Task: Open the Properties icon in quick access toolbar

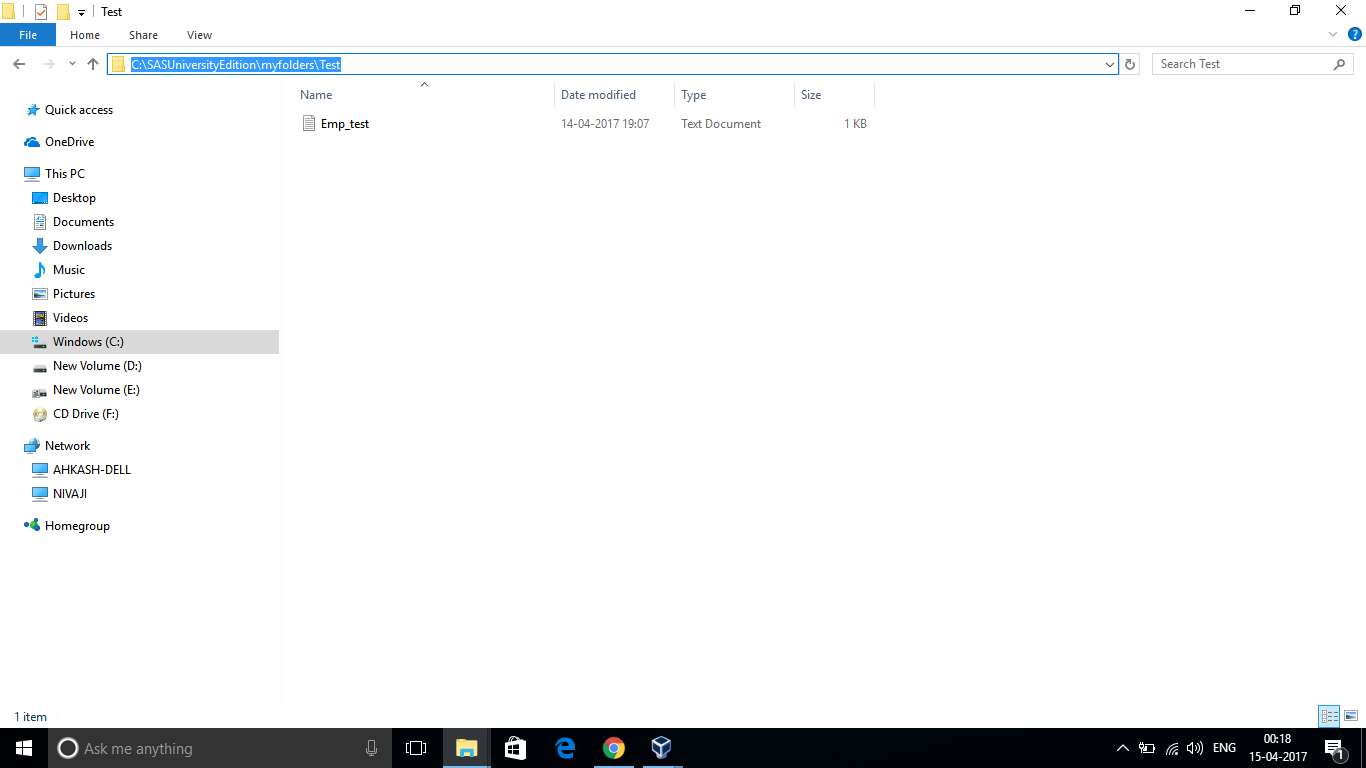Action: pos(40,11)
